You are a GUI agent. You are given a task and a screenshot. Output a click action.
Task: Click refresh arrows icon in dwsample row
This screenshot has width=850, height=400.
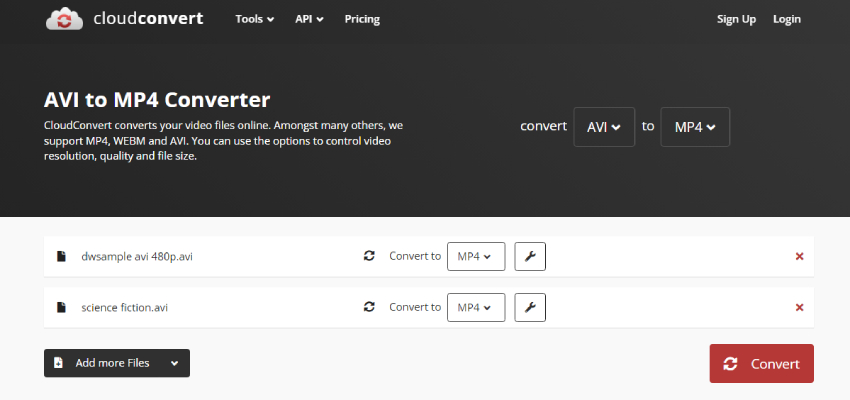tap(369, 256)
